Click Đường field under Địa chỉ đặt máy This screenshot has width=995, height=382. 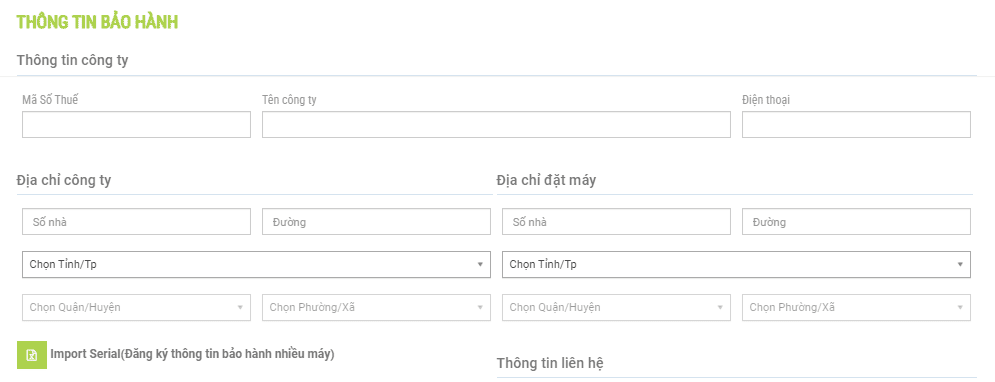tap(856, 221)
